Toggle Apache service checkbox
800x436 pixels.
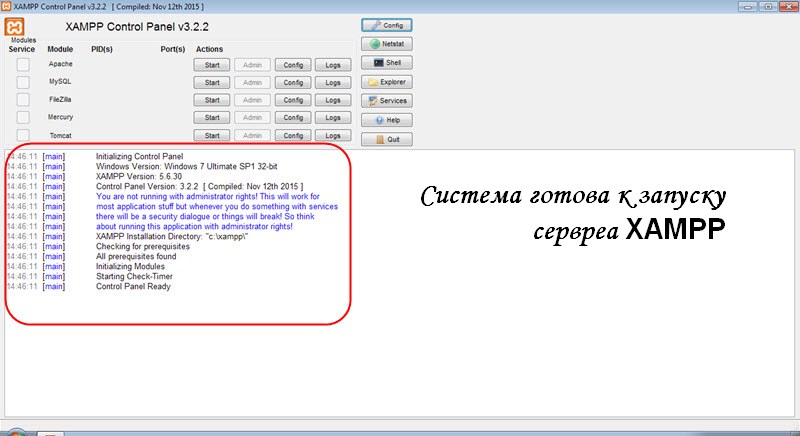[x=23, y=65]
